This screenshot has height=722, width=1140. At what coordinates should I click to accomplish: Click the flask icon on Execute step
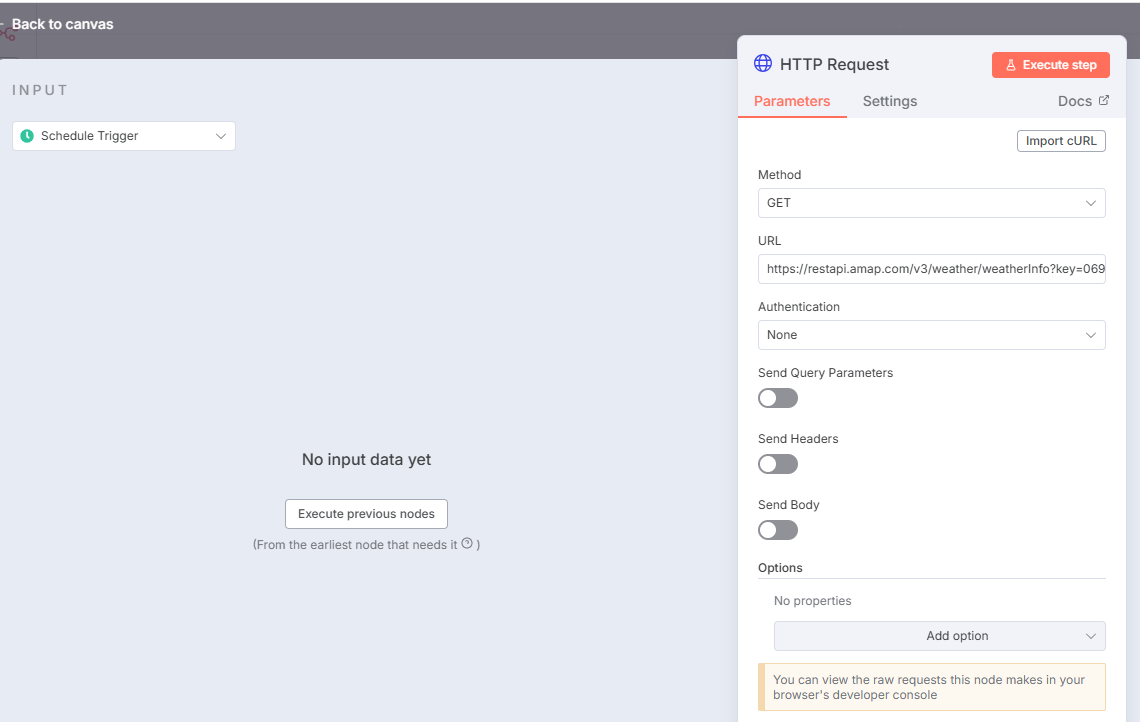click(1011, 65)
